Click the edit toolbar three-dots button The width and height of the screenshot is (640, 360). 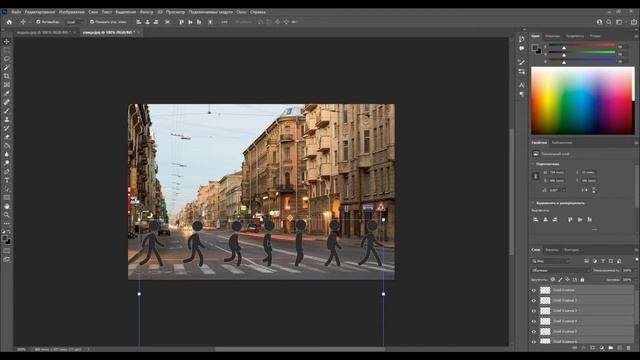(x=7, y=224)
